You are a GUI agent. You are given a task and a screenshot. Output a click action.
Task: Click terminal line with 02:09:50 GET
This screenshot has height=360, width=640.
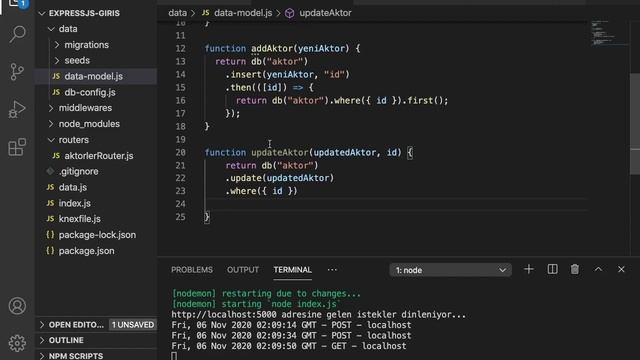[289, 346]
